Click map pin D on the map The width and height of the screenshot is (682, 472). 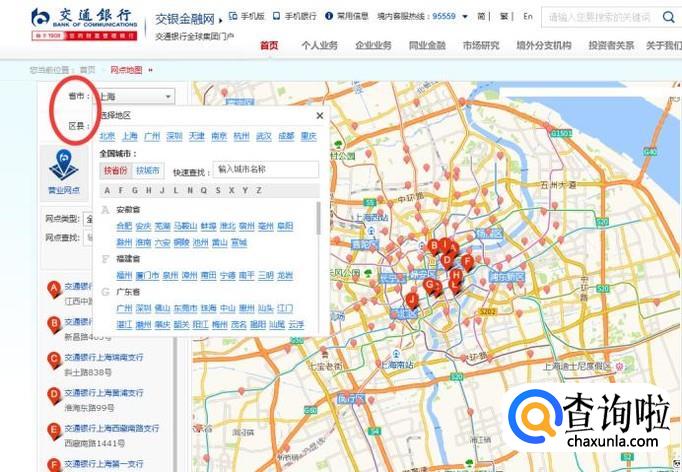click(x=447, y=262)
